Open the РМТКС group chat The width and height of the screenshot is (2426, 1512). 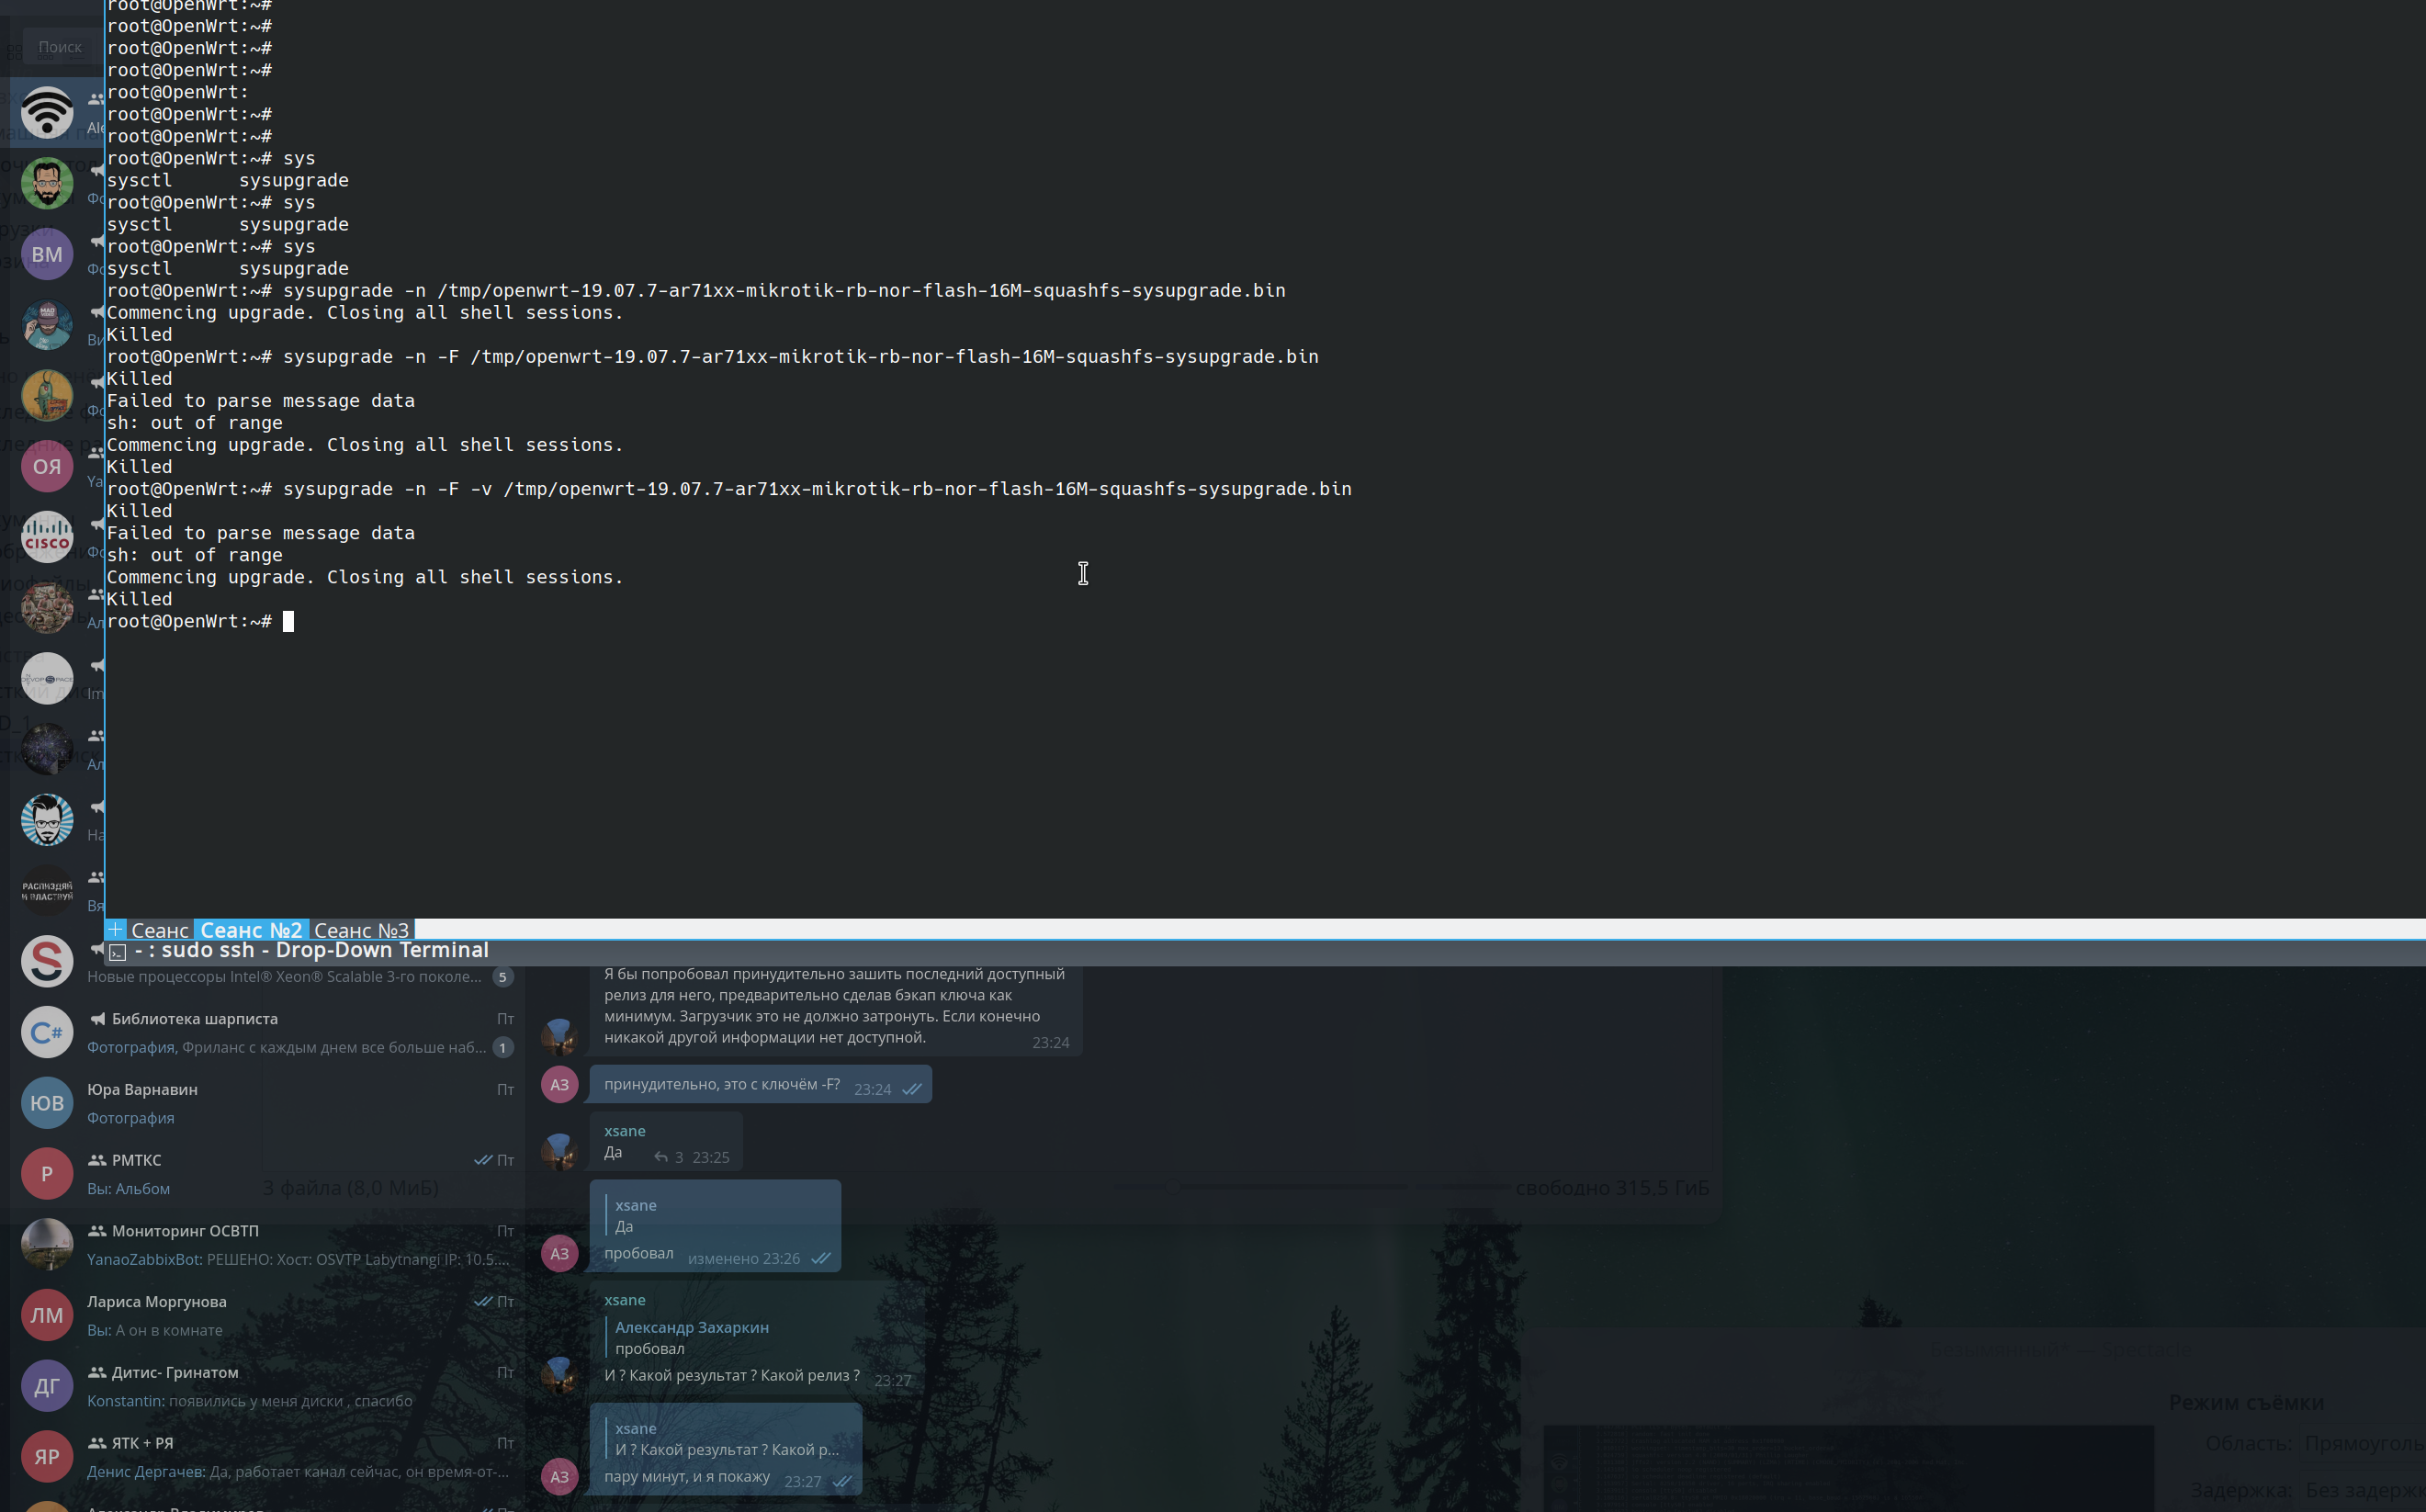click(268, 1174)
